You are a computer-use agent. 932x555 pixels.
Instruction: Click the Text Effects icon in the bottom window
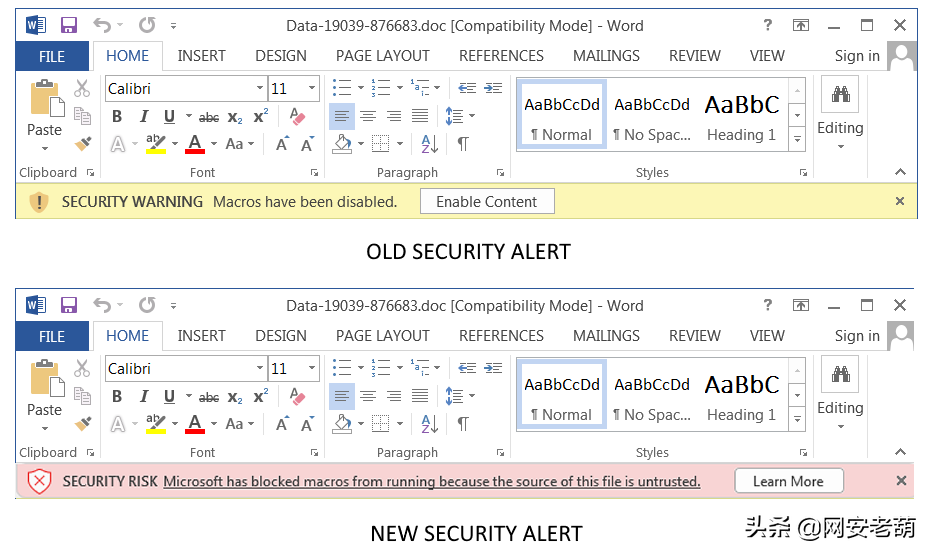[x=118, y=424]
